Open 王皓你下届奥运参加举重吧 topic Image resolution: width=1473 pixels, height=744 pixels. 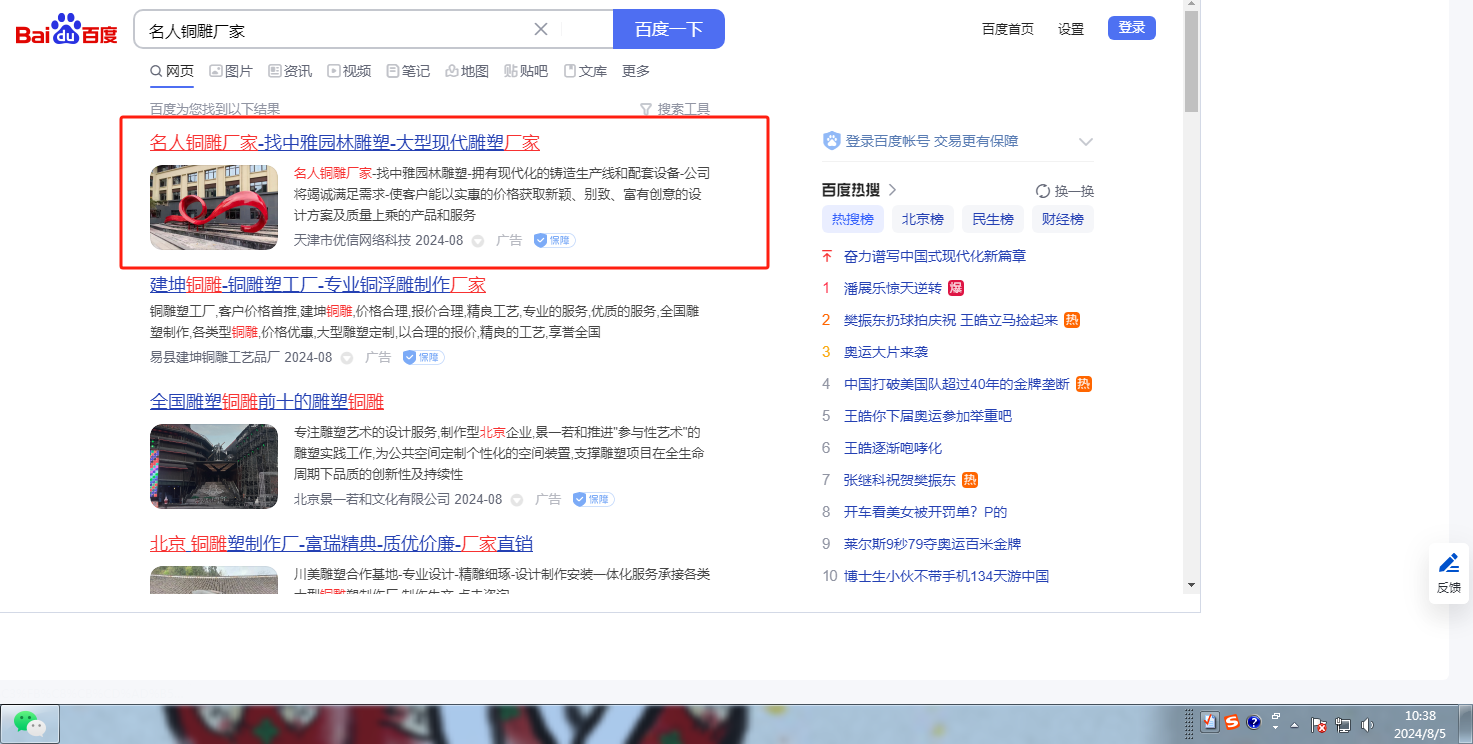click(x=928, y=416)
